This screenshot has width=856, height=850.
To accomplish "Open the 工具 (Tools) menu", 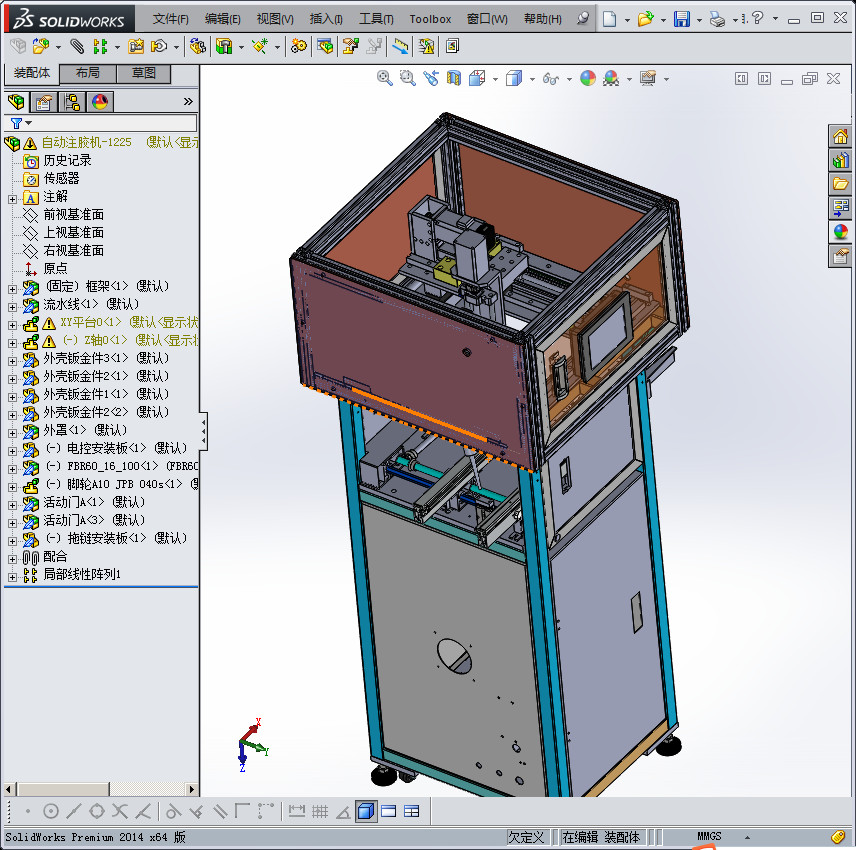I will coord(376,19).
